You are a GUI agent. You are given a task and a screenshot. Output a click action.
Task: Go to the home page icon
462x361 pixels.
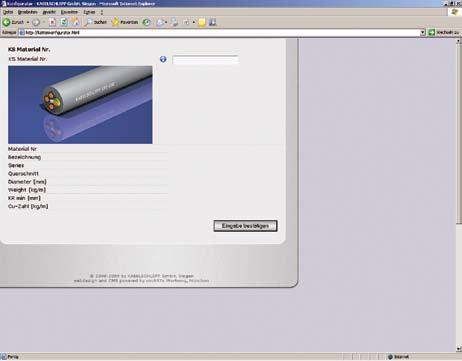click(x=76, y=22)
